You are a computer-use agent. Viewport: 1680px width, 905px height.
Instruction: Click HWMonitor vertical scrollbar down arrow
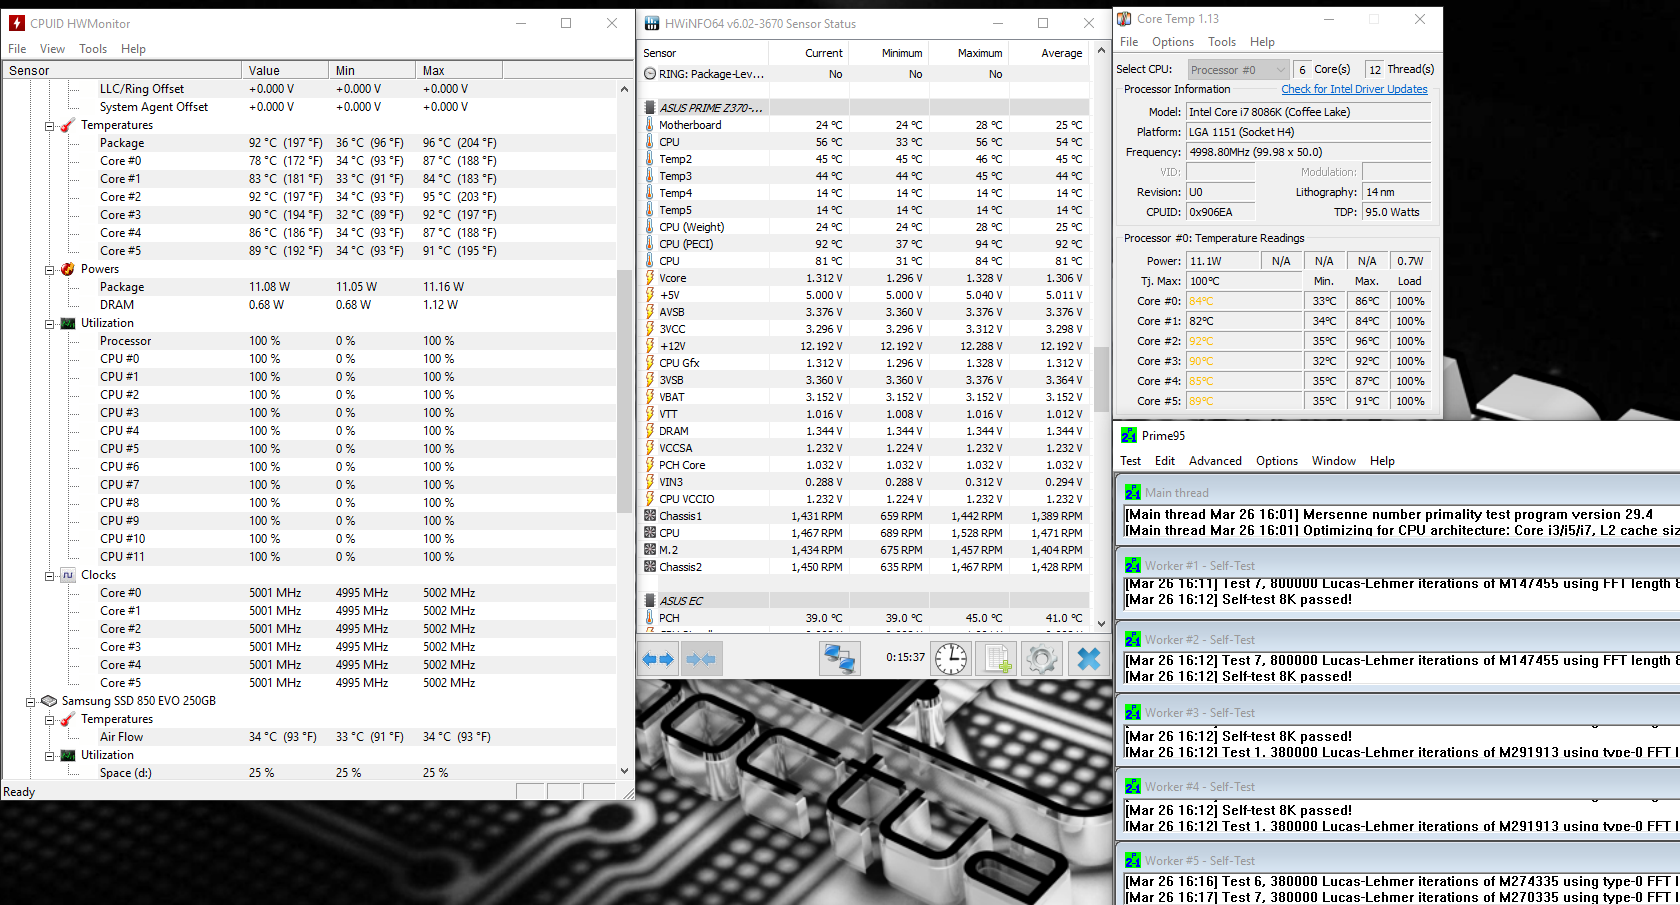(625, 771)
